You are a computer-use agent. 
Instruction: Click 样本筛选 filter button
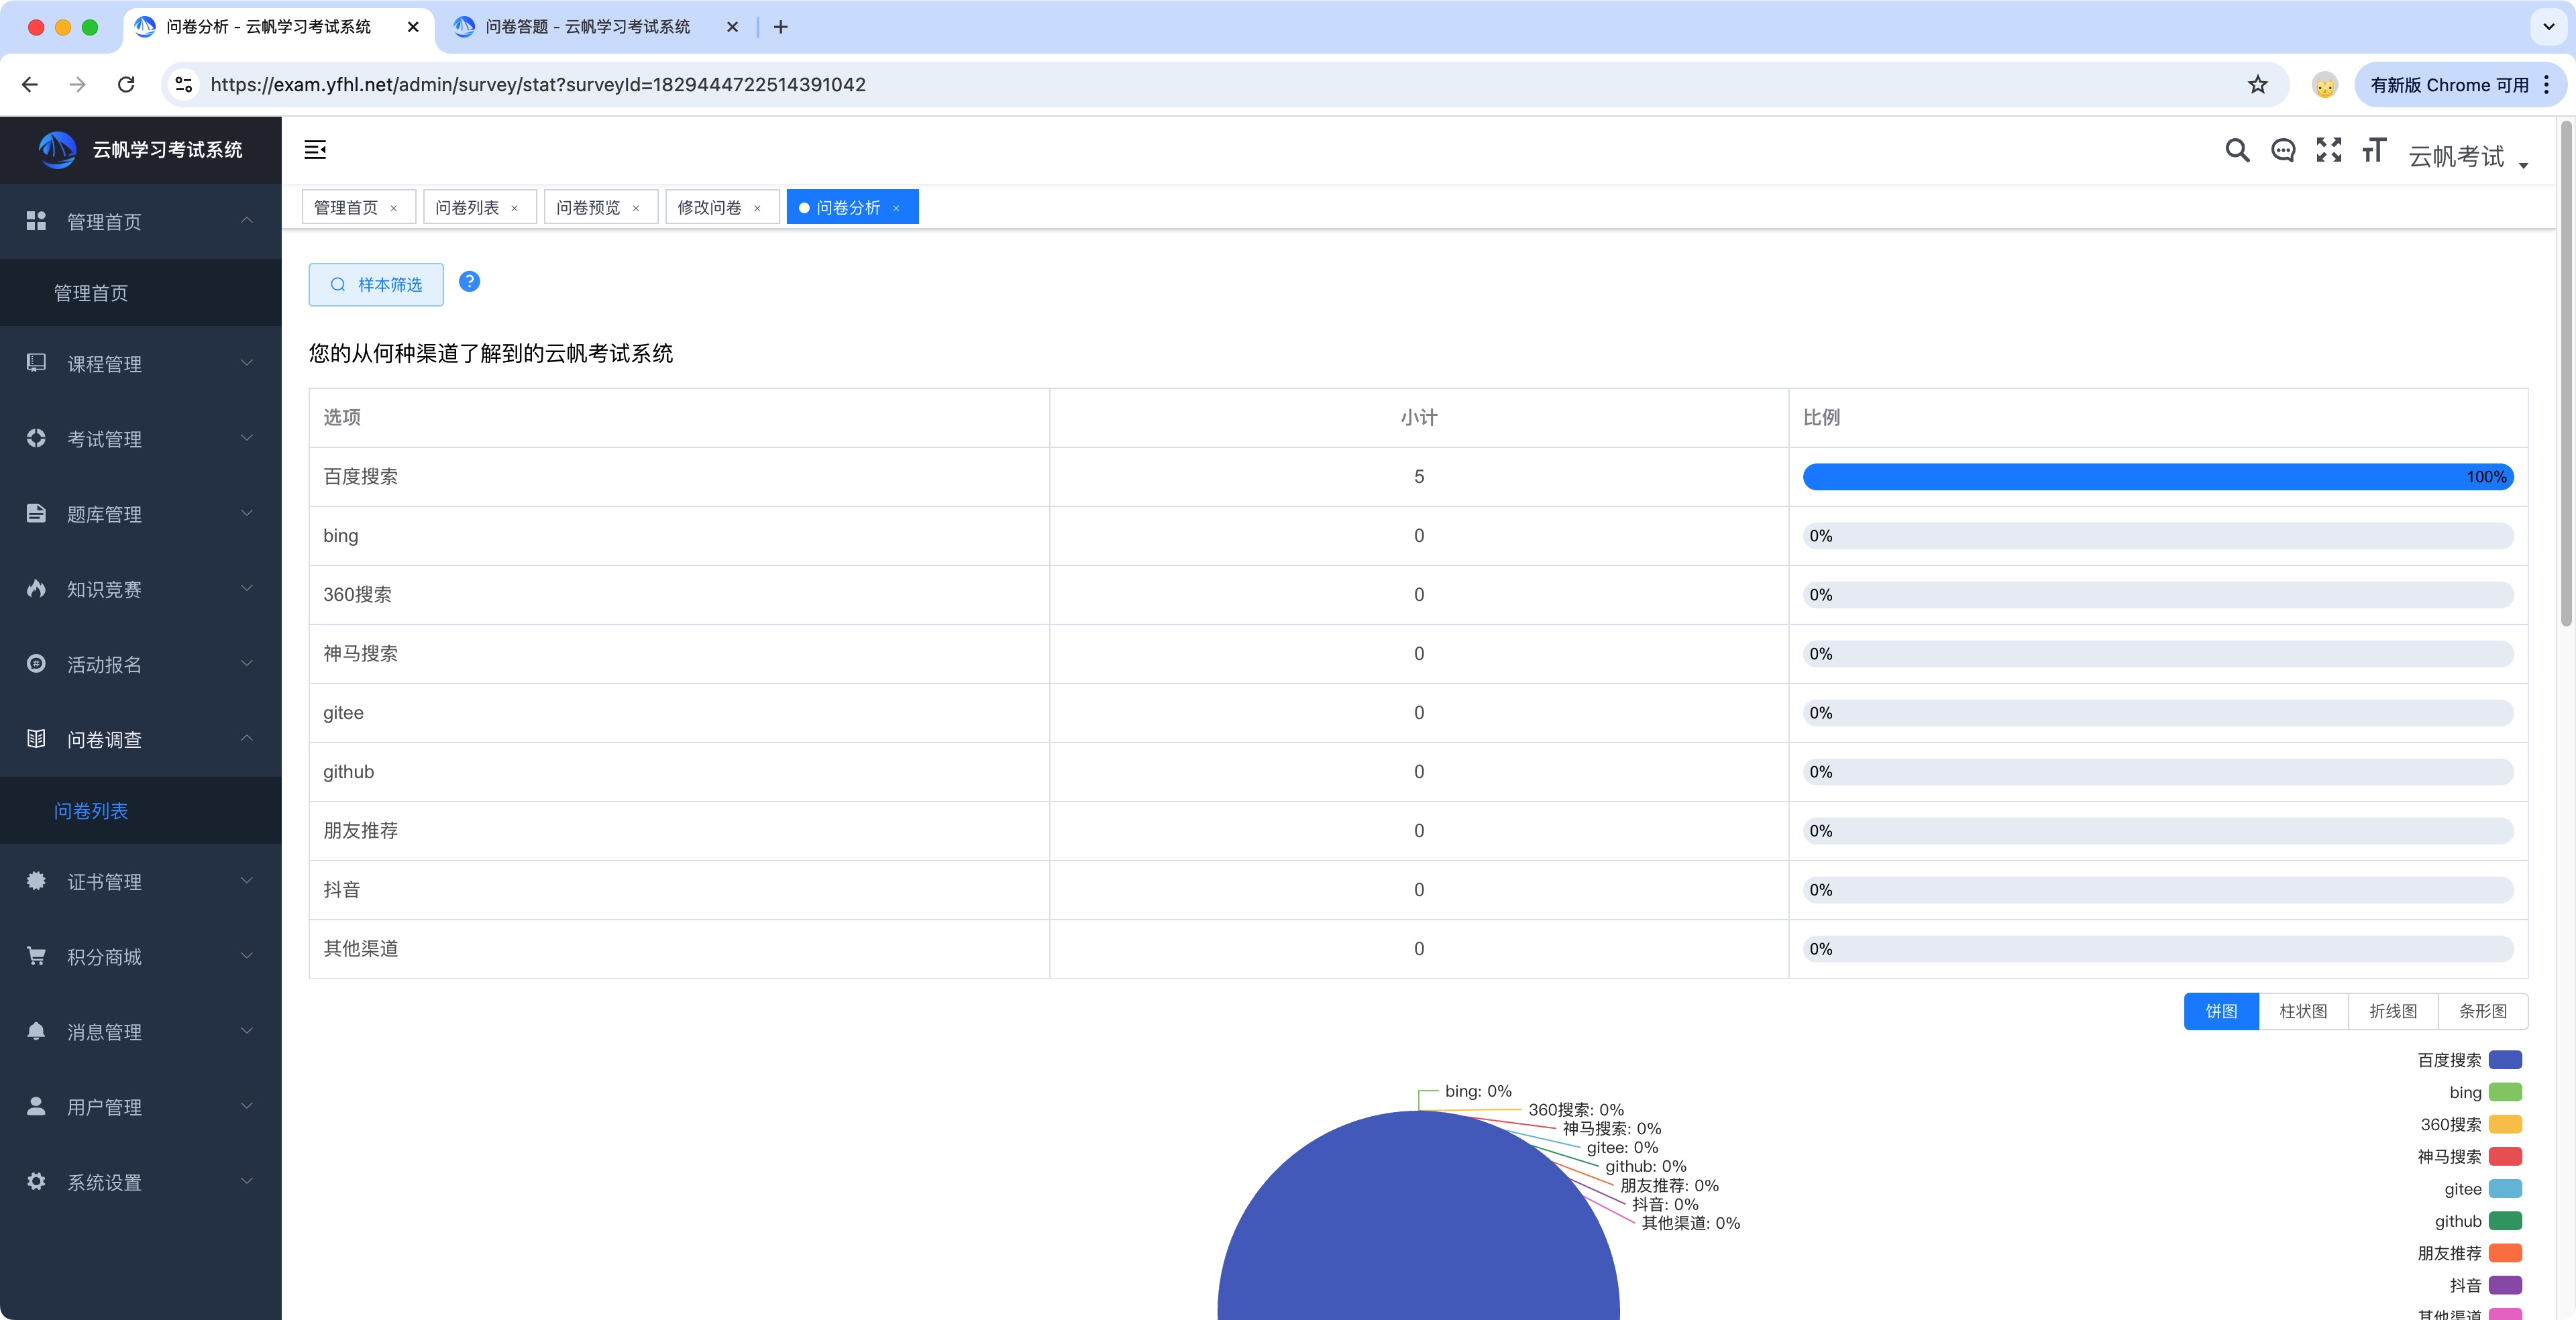(376, 285)
